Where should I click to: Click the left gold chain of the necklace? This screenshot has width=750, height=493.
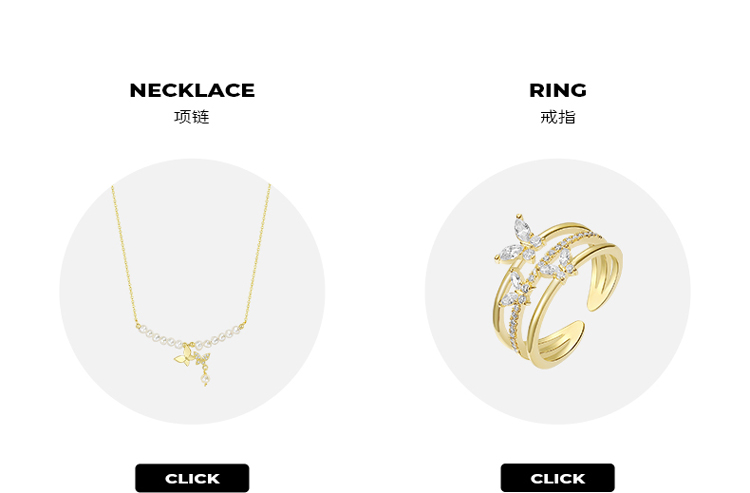pyautogui.click(x=123, y=253)
